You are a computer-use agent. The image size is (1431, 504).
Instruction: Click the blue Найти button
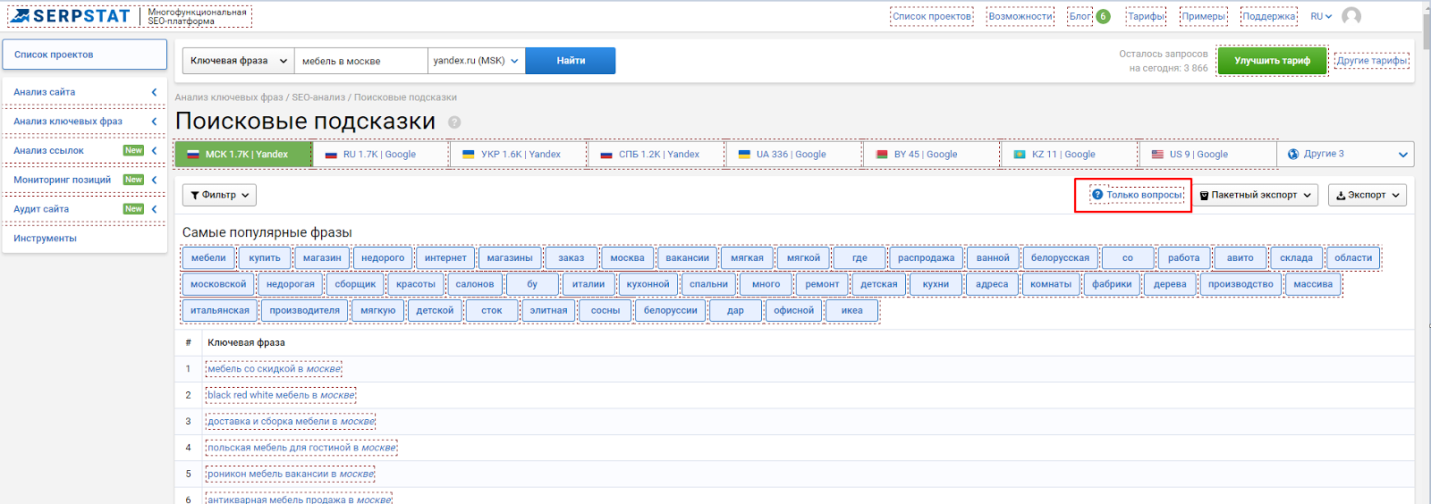pyautogui.click(x=571, y=60)
